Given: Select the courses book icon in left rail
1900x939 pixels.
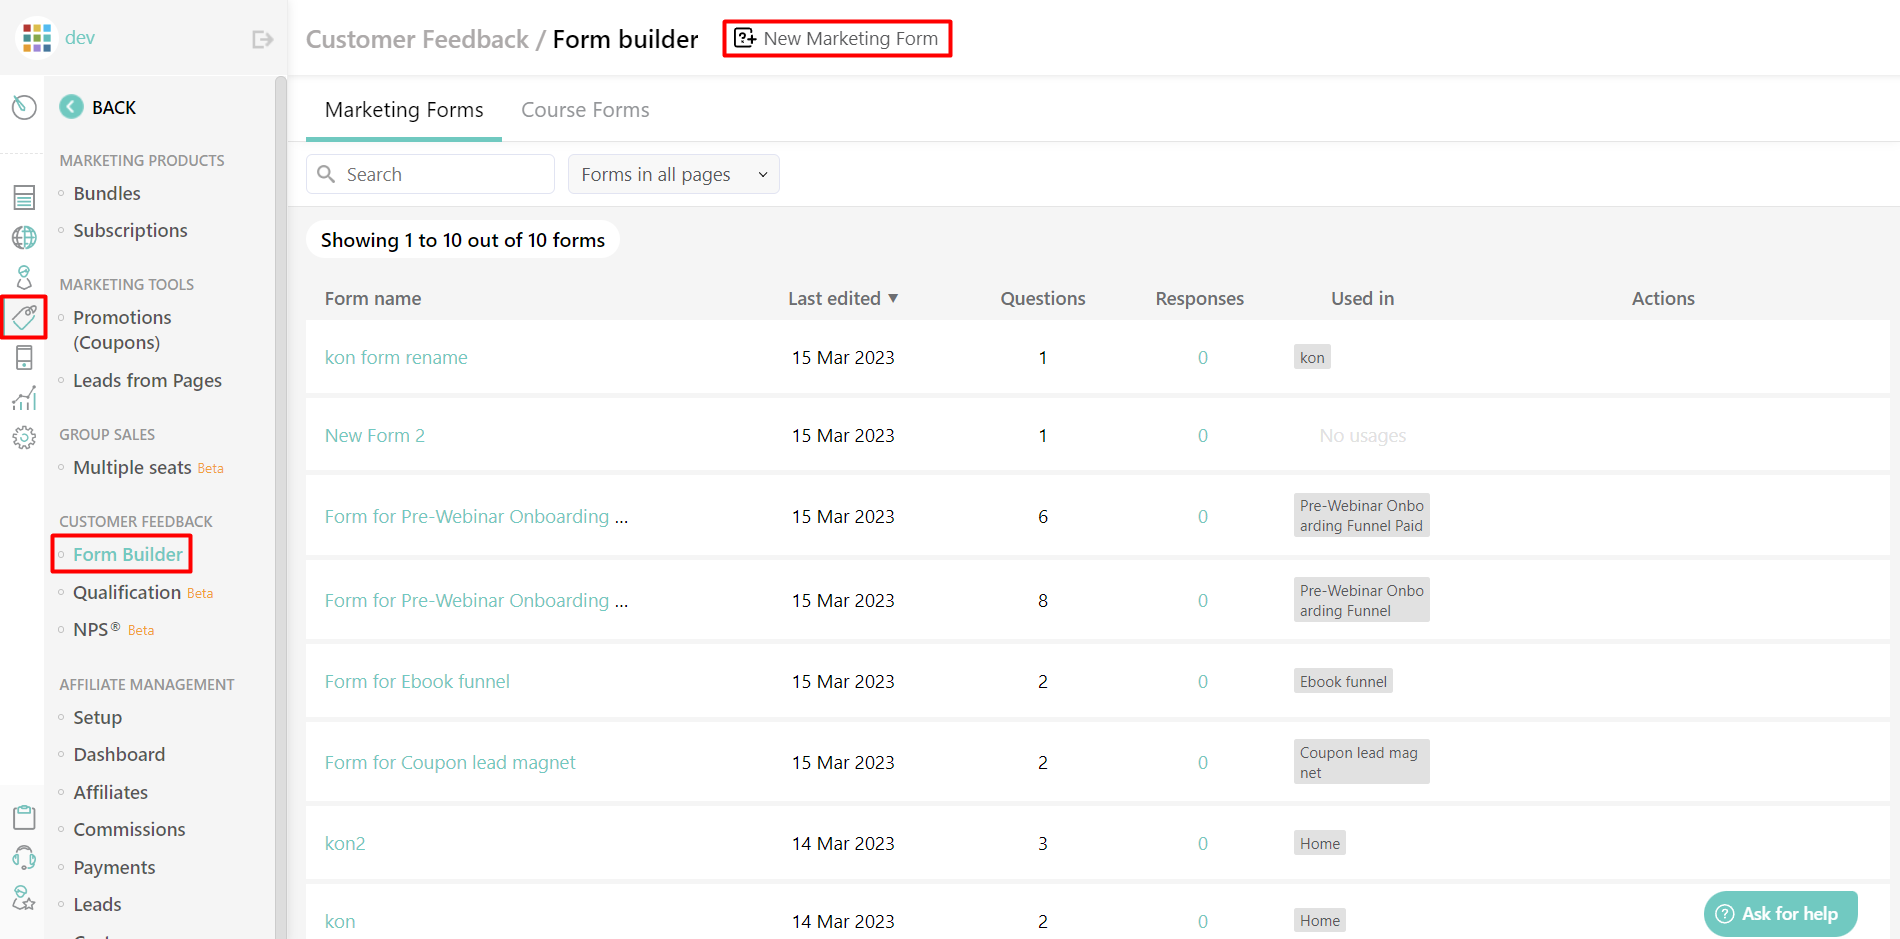Looking at the screenshot, I should click(x=24, y=197).
